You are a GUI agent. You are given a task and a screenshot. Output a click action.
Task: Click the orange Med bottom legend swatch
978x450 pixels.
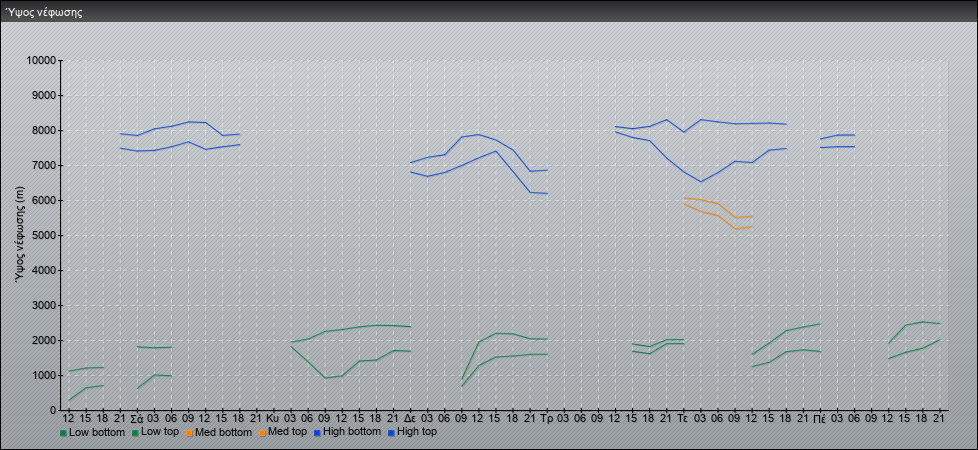[189, 433]
